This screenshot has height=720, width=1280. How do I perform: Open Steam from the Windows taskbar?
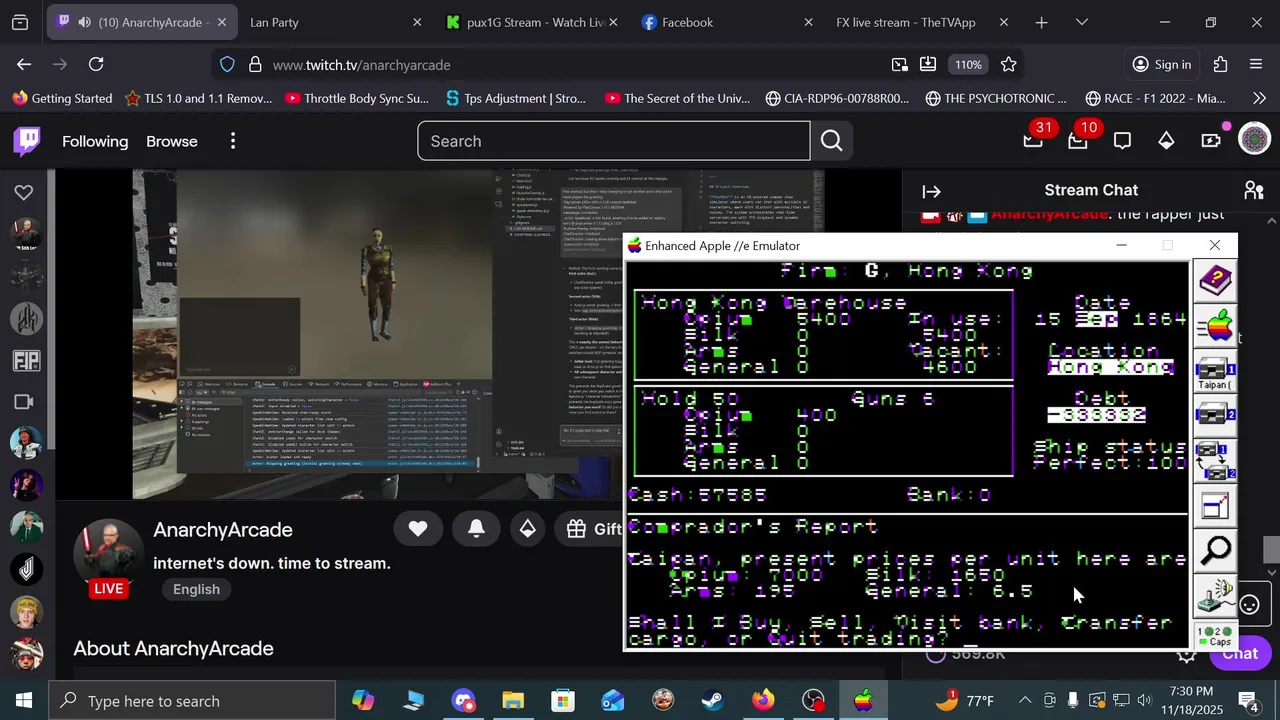click(713, 701)
